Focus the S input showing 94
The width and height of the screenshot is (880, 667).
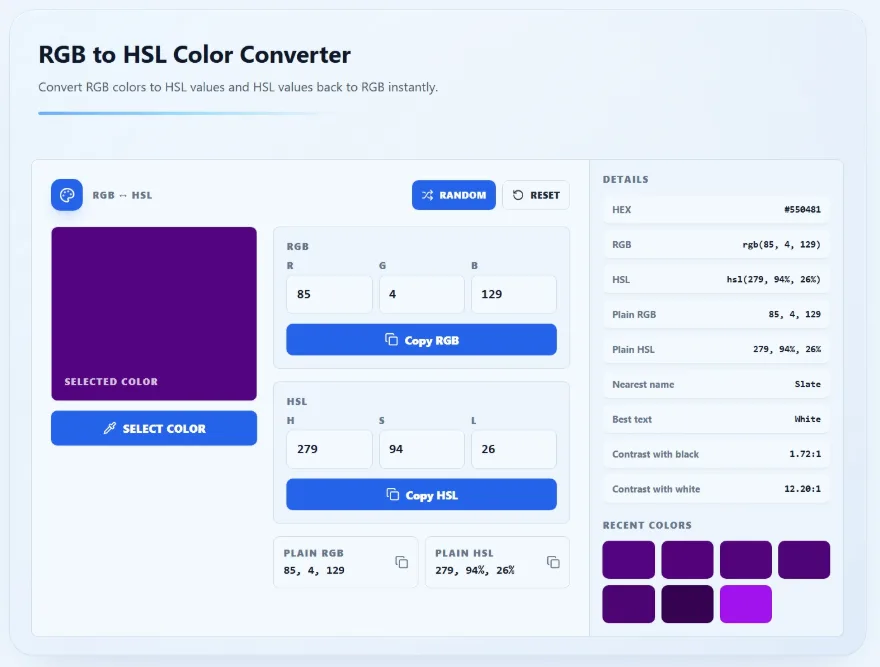(x=421, y=449)
